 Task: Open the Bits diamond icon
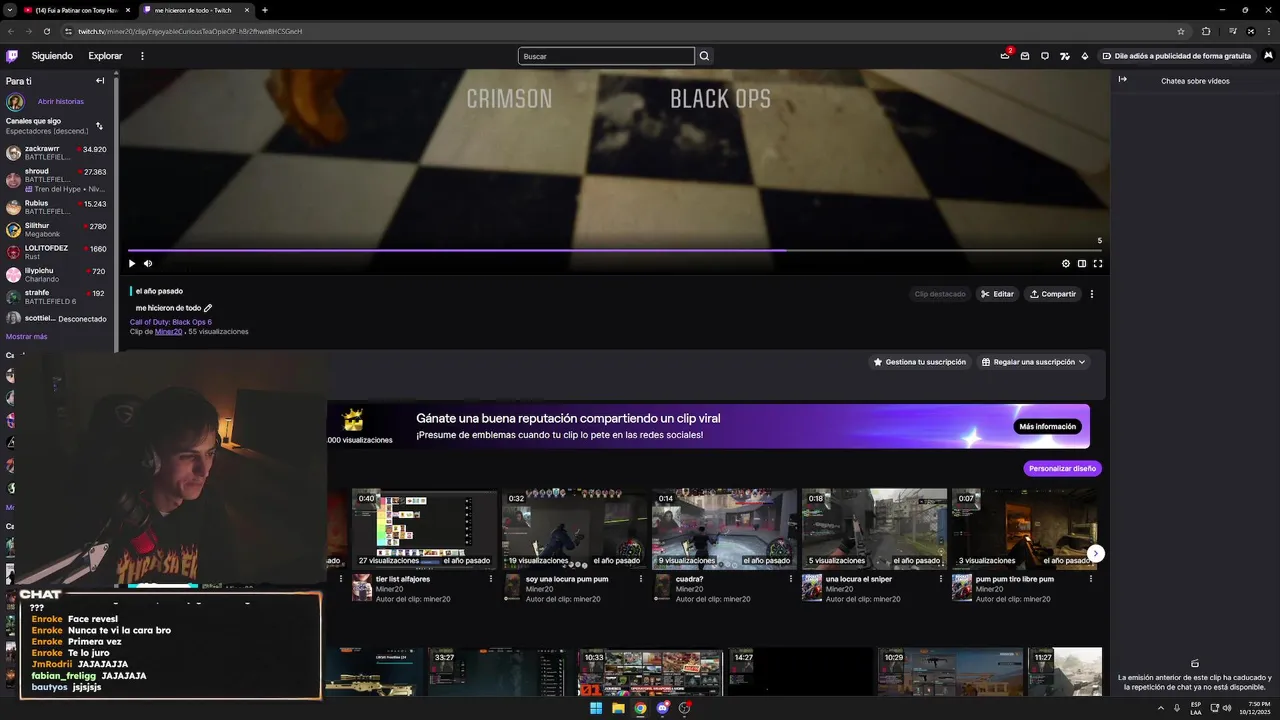(1085, 56)
